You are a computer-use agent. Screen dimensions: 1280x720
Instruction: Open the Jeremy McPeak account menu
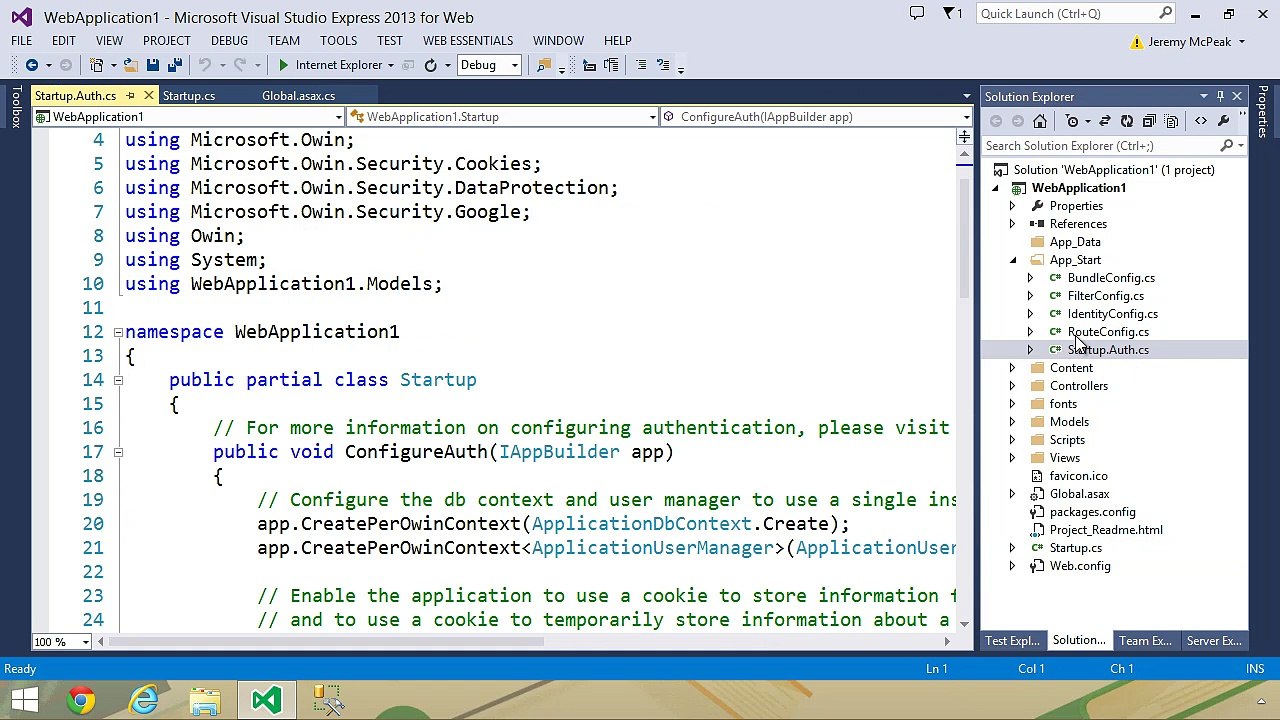pyautogui.click(x=1188, y=42)
